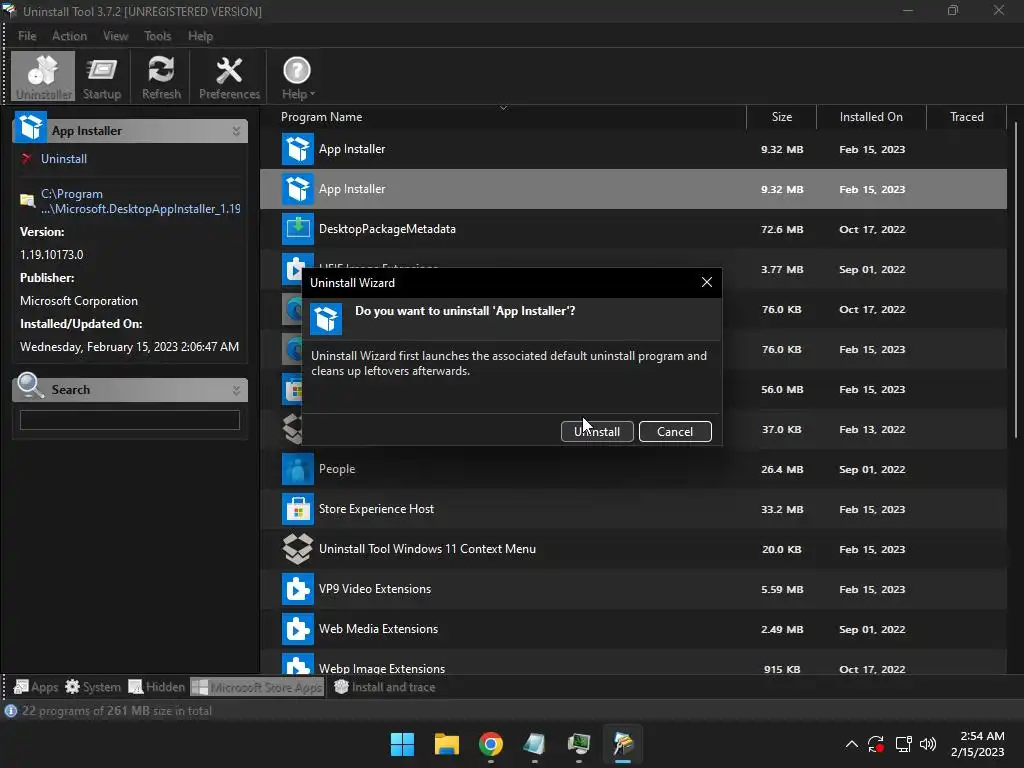Select the People app icon
The height and width of the screenshot is (768, 1024).
click(298, 469)
